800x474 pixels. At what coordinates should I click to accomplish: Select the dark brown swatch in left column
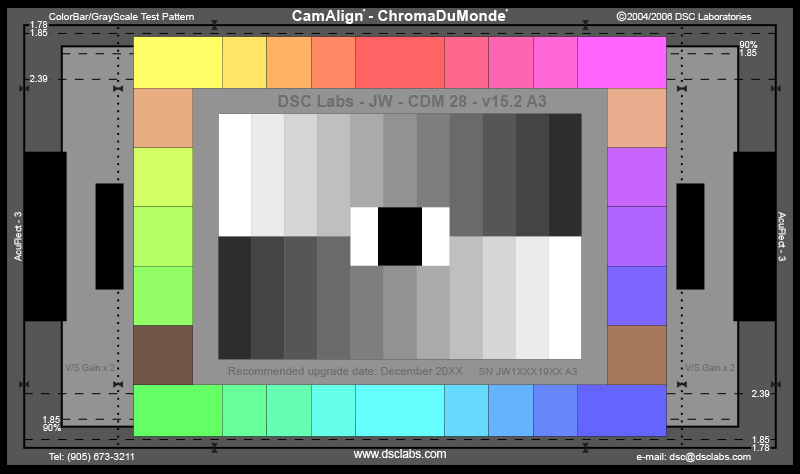click(x=163, y=355)
